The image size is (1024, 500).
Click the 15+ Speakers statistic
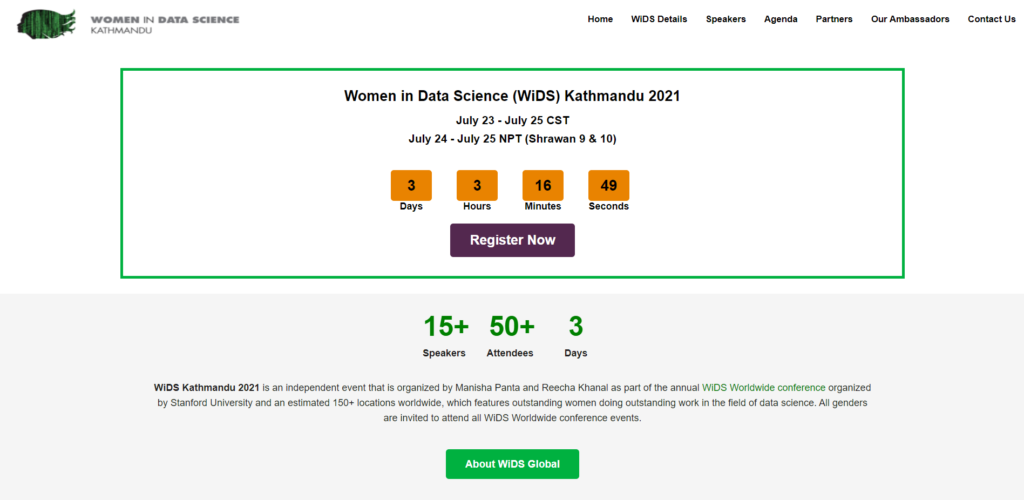click(x=444, y=336)
